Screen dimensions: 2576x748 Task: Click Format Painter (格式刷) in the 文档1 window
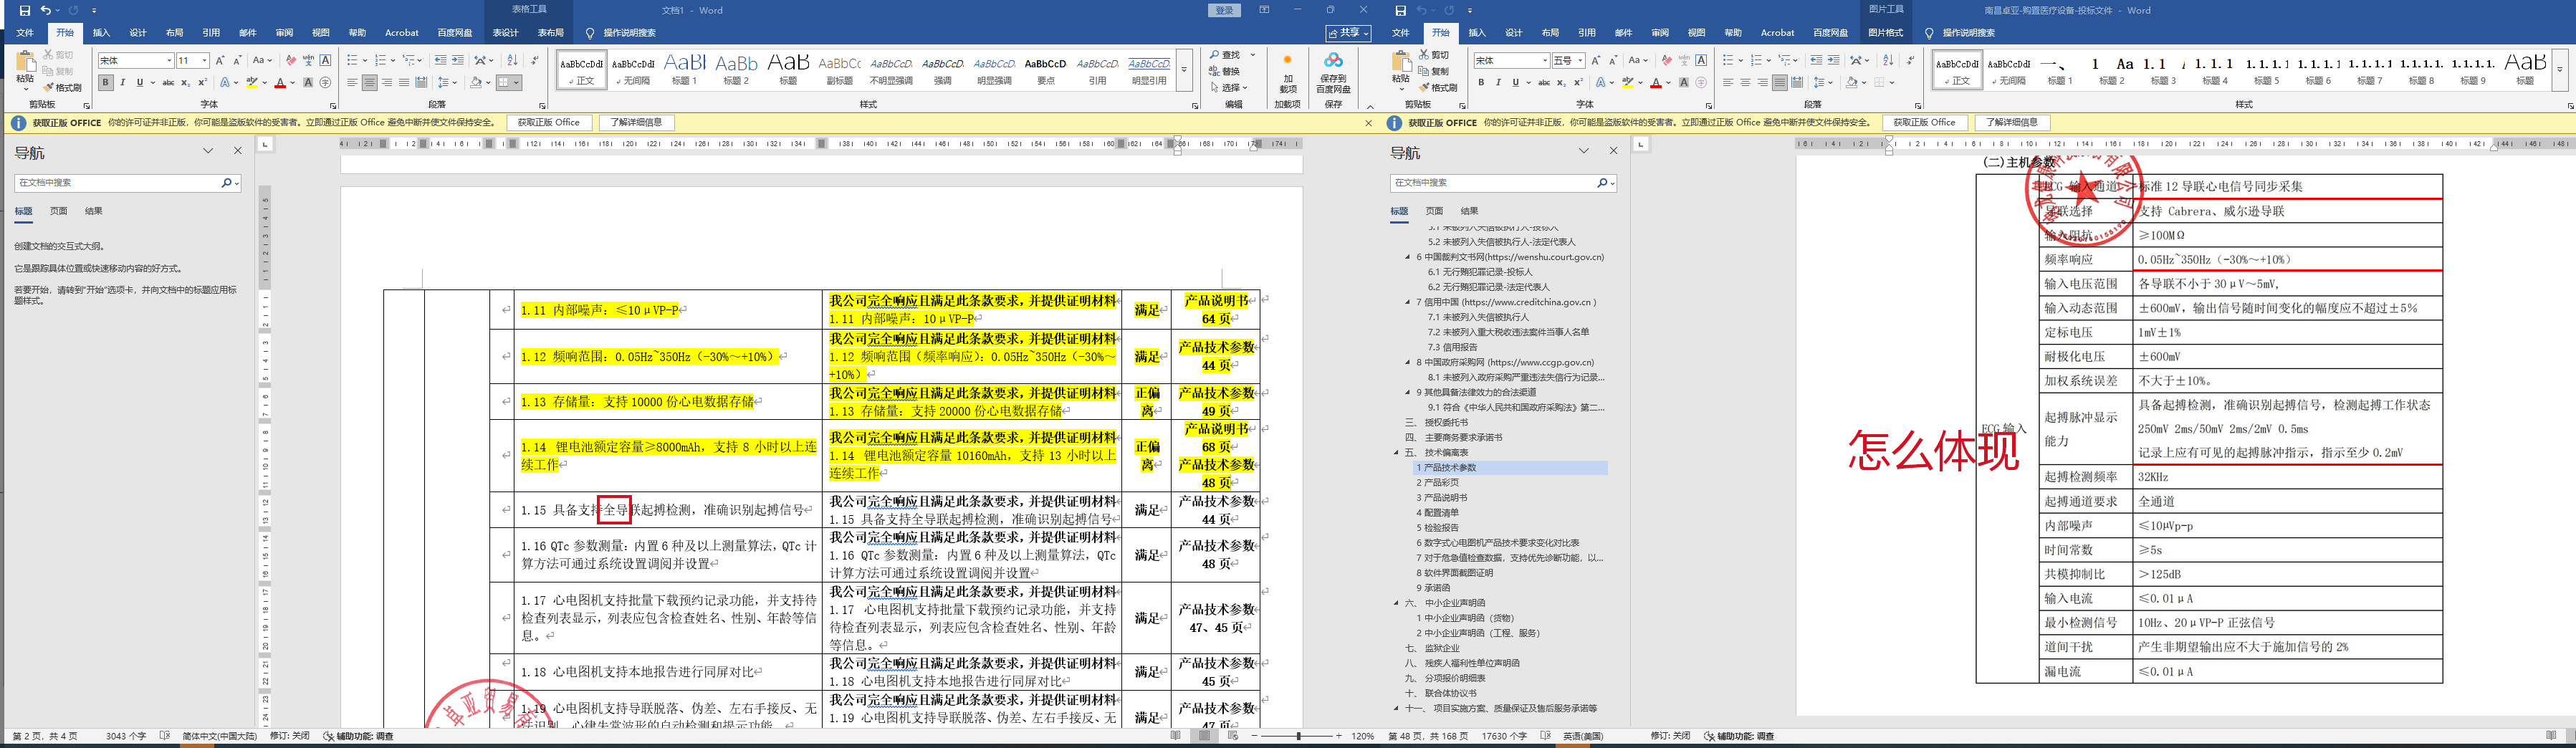pos(63,88)
